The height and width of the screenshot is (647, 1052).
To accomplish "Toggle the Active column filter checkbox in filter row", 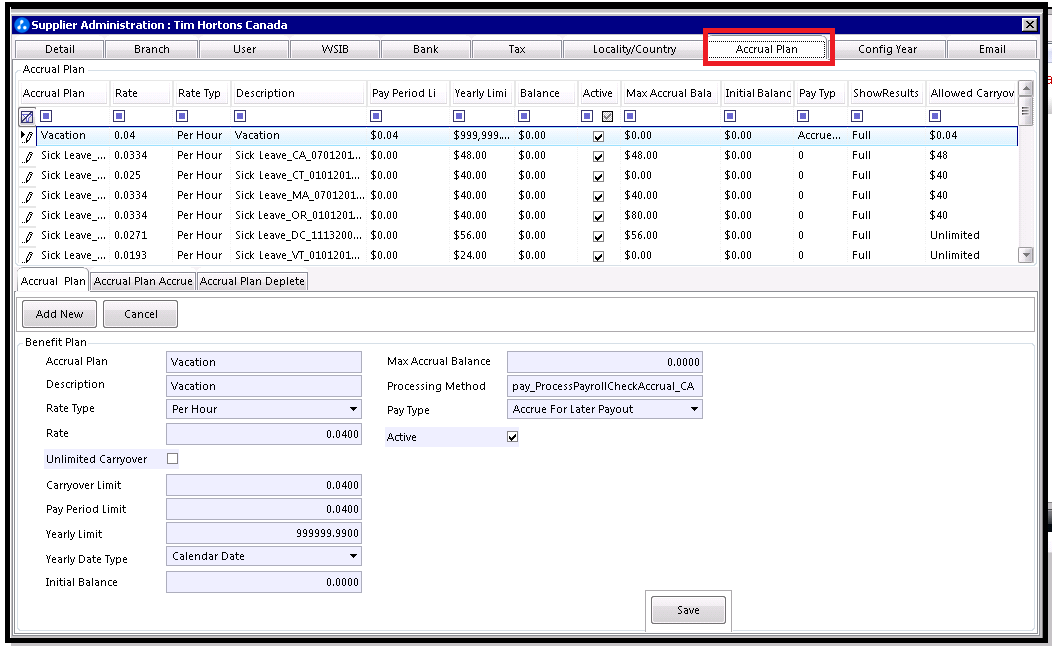I will click(x=607, y=116).
